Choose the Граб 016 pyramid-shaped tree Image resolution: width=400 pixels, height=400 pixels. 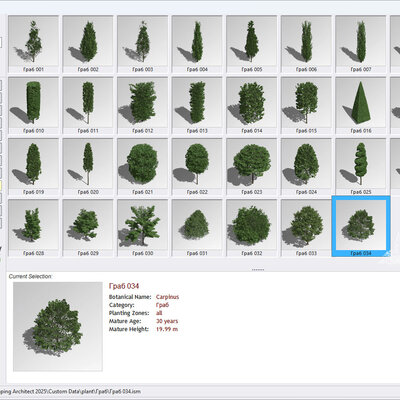tap(361, 106)
